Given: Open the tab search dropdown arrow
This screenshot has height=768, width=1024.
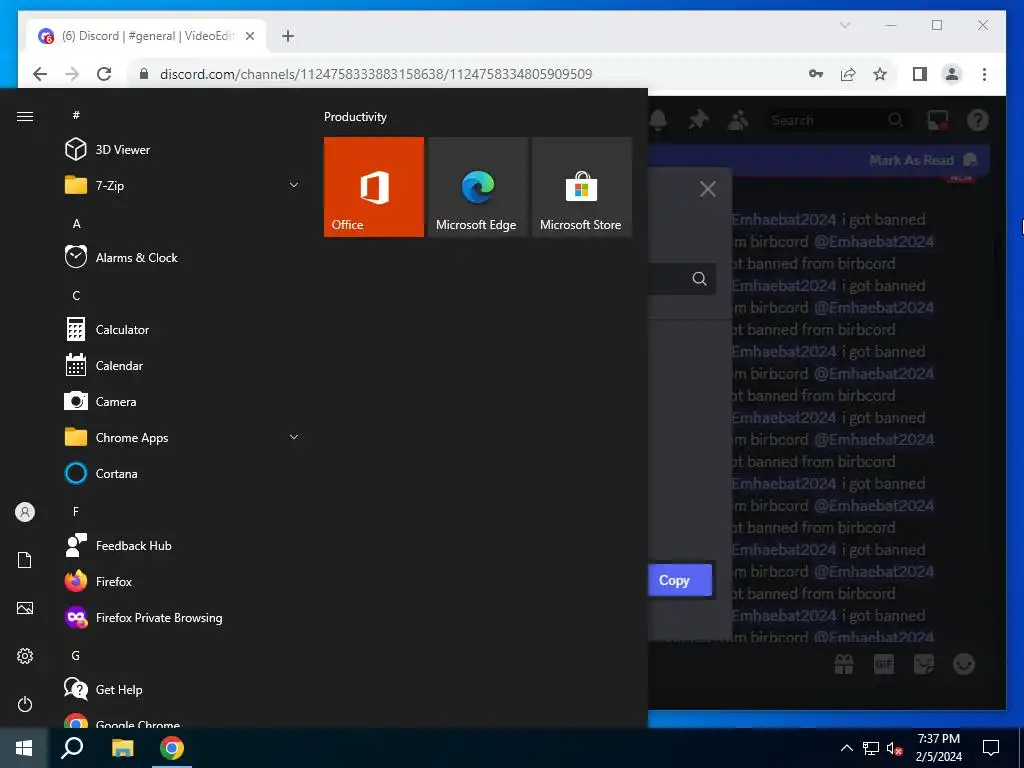Looking at the screenshot, I should point(844,25).
